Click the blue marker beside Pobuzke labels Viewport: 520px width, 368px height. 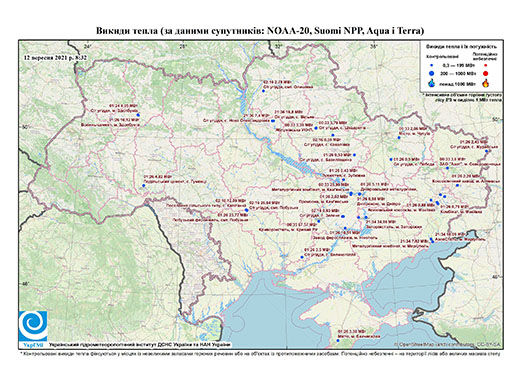click(x=246, y=210)
